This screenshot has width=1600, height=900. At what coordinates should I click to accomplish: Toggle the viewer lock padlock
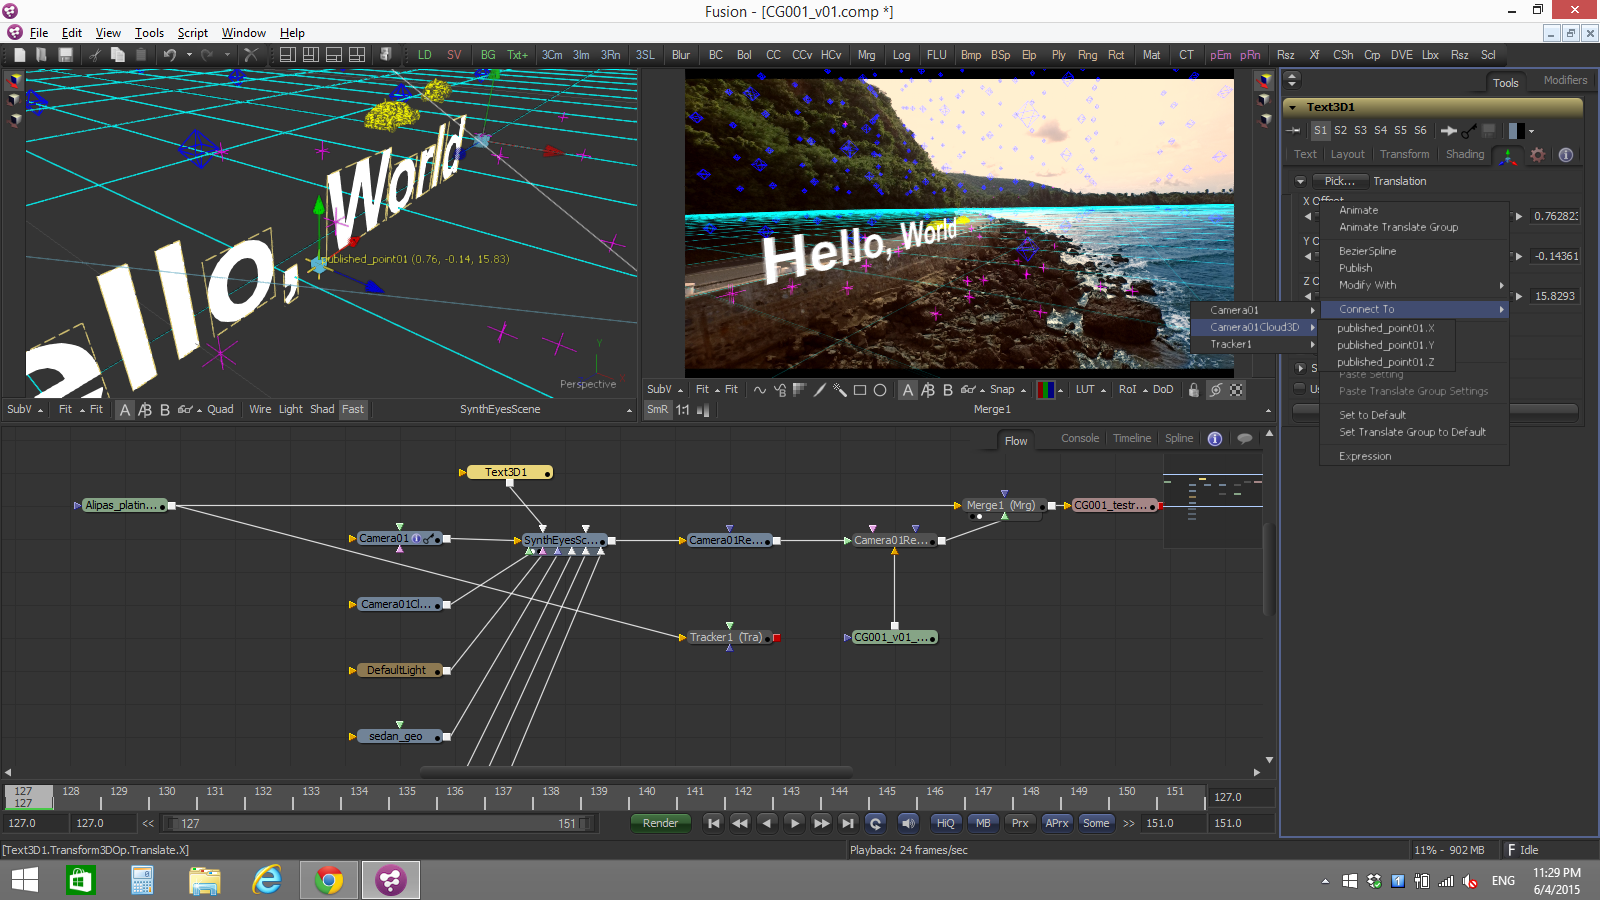tap(1193, 390)
